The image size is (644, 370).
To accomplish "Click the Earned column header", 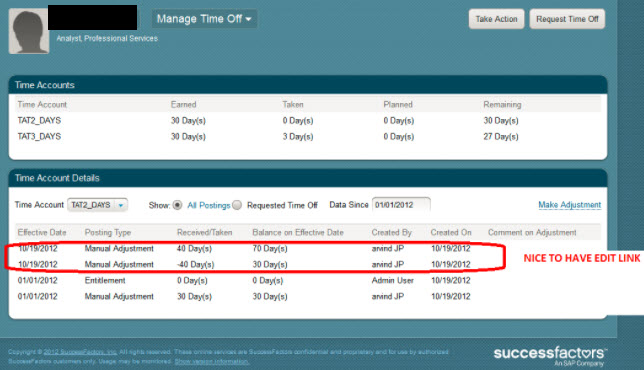I will tap(183, 105).
